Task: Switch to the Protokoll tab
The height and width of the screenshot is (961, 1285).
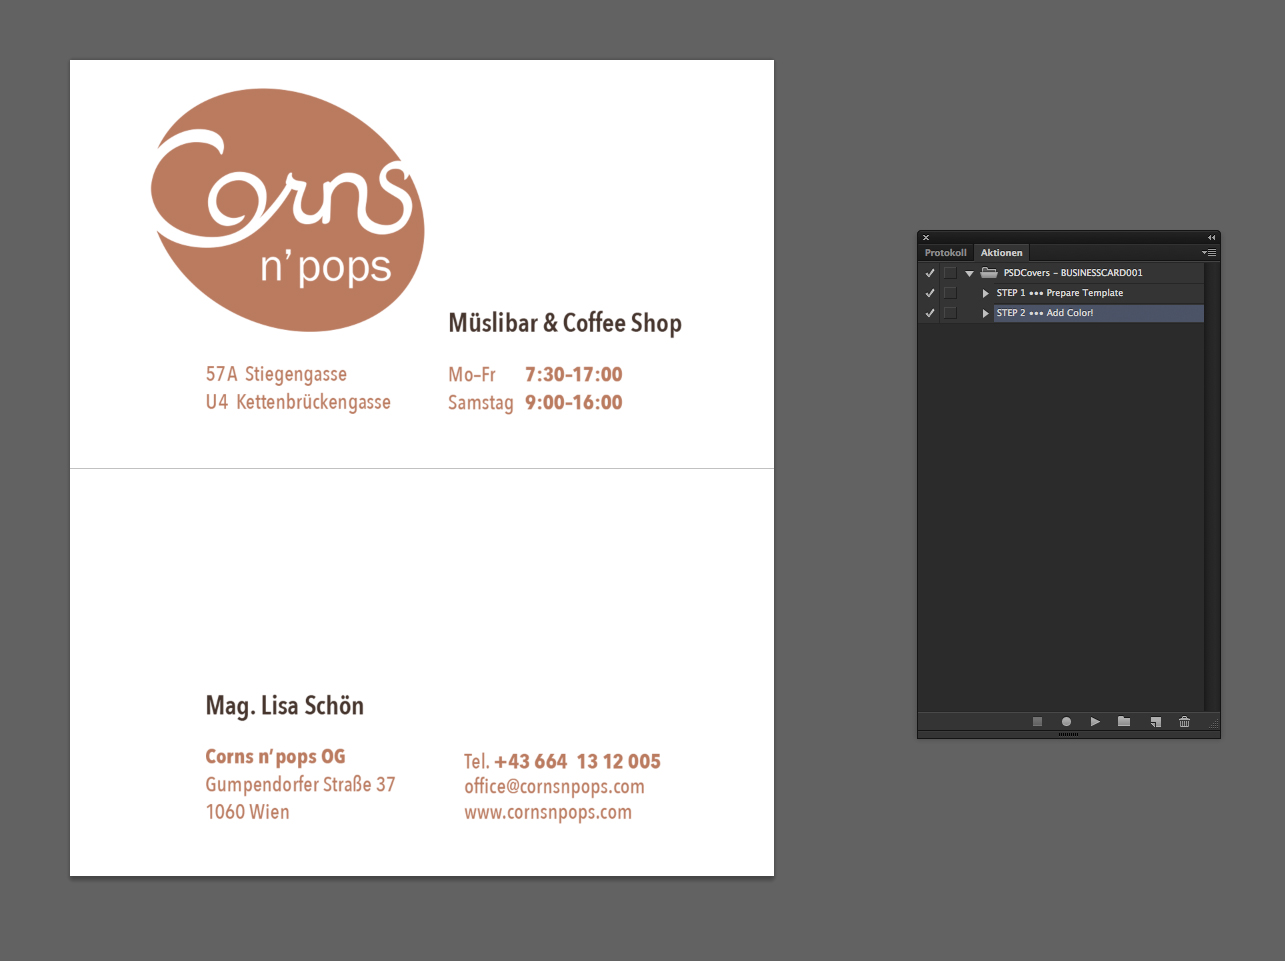Action: point(945,253)
